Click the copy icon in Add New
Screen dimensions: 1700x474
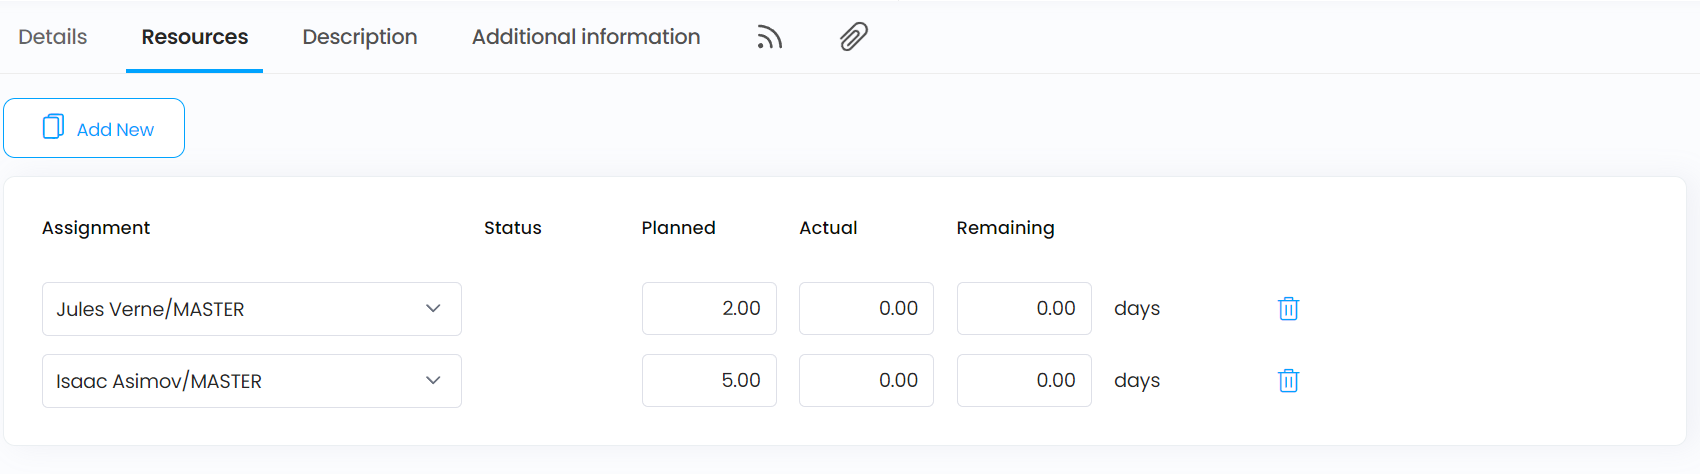point(53,127)
